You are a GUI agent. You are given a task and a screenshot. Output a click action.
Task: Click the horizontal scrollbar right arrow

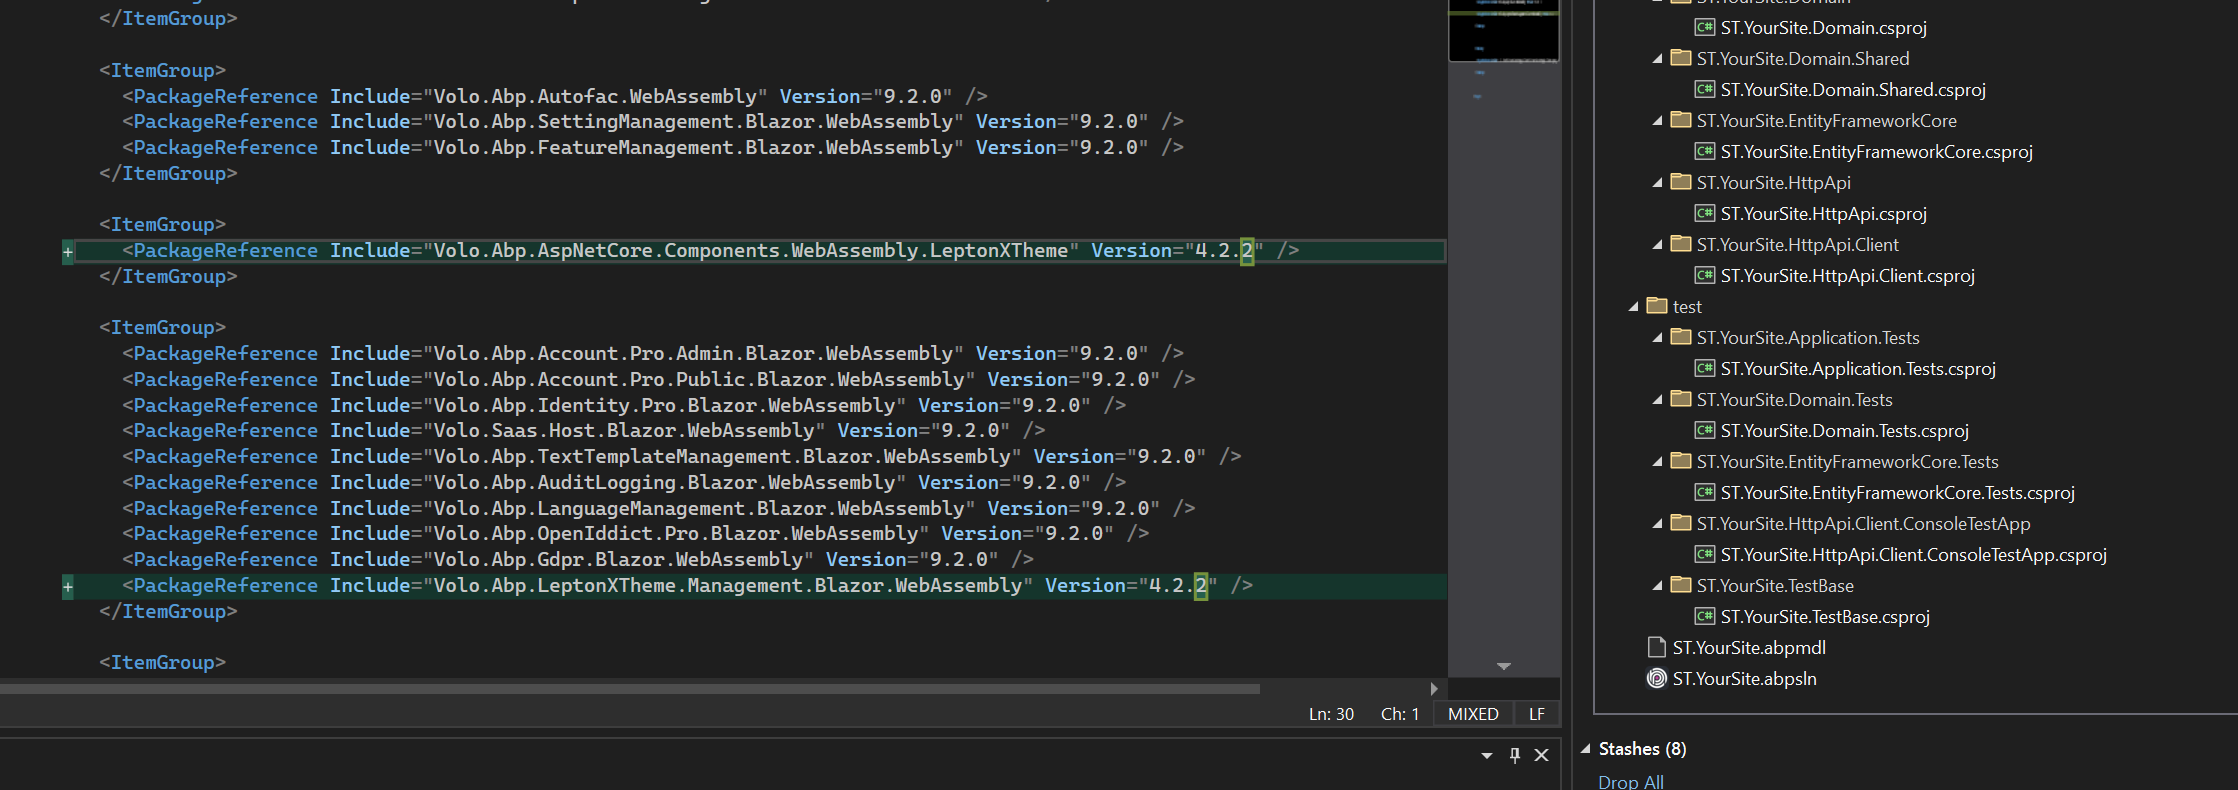click(1434, 689)
